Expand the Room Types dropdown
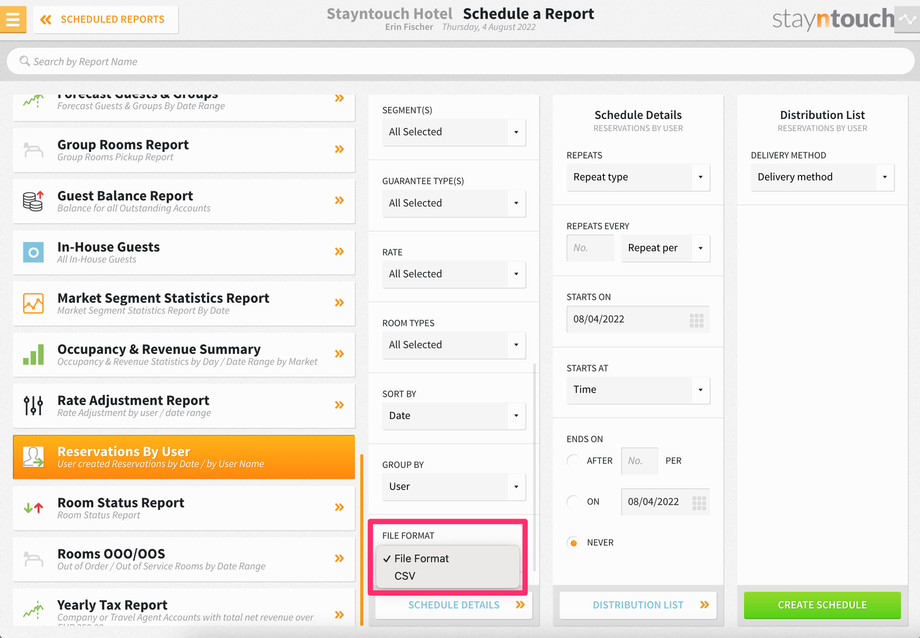The width and height of the screenshot is (920, 638). [454, 345]
